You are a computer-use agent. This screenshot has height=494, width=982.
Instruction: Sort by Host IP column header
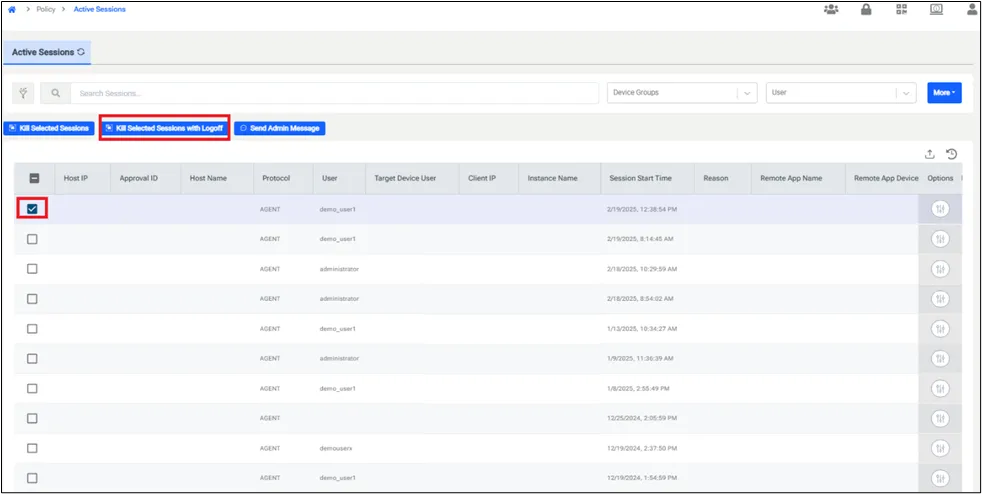pos(76,178)
